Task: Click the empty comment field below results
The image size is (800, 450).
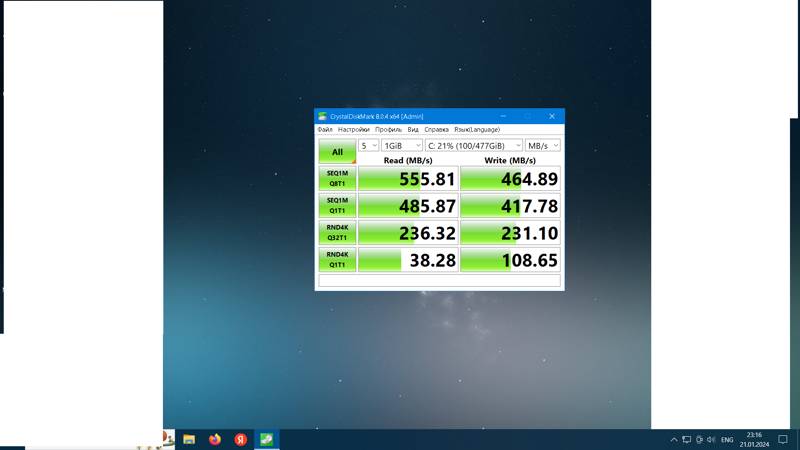Action: [439, 280]
